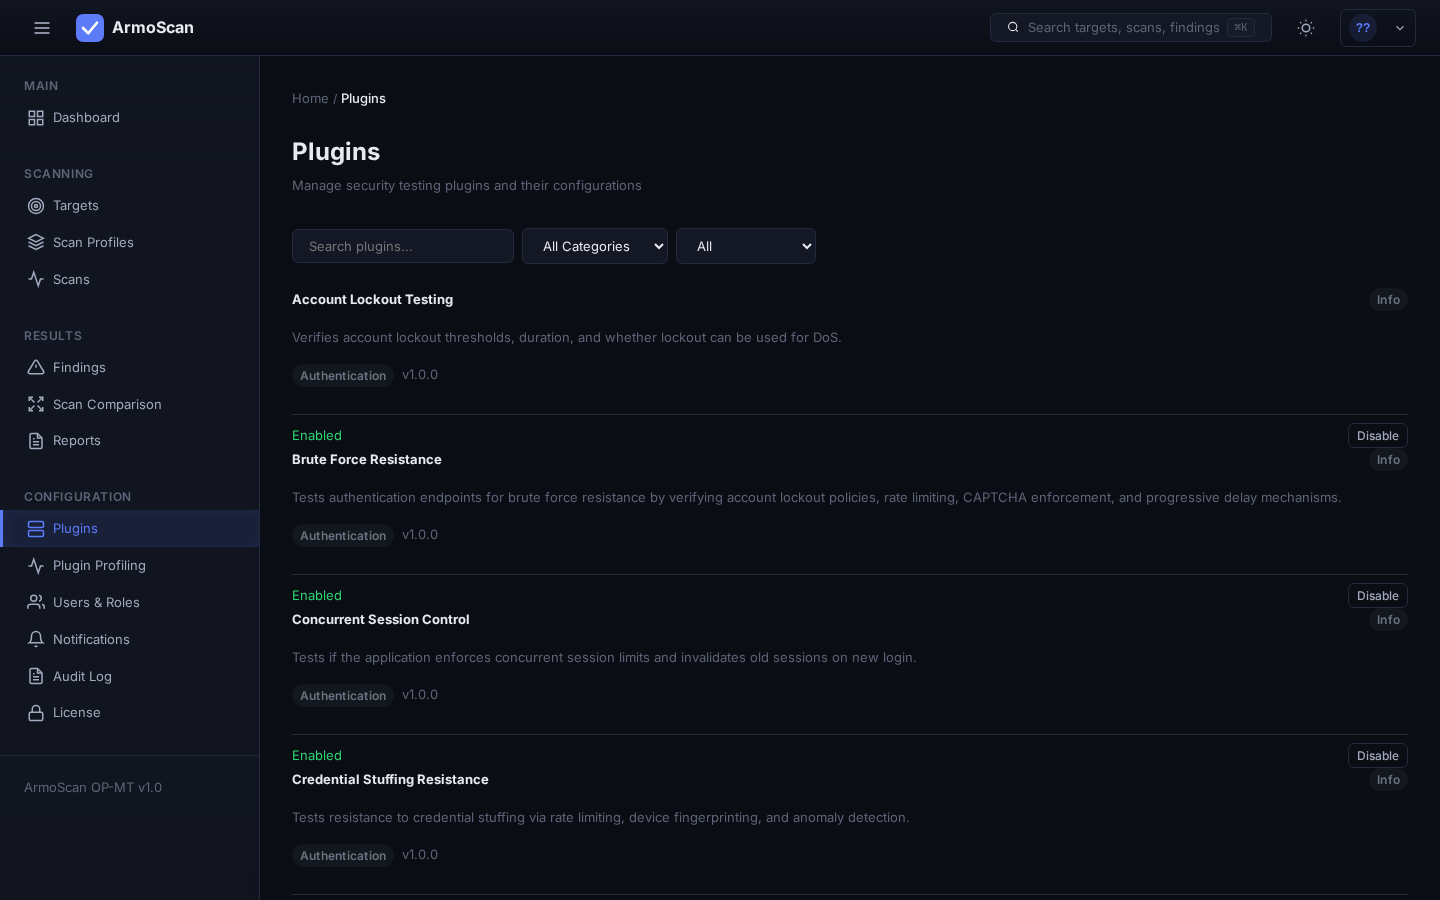Viewport: 1440px width, 900px height.
Task: Click the License padlock icon
Action: pos(36,713)
